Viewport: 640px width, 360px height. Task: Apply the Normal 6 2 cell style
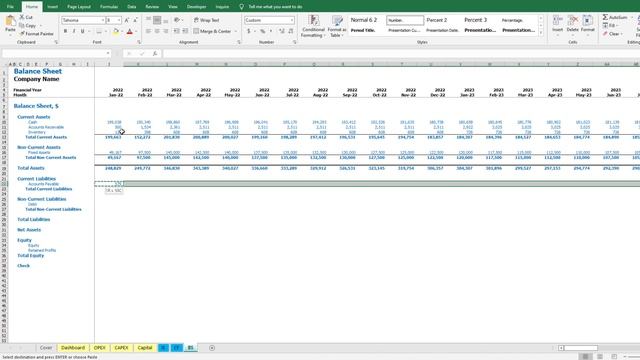tap(364, 20)
